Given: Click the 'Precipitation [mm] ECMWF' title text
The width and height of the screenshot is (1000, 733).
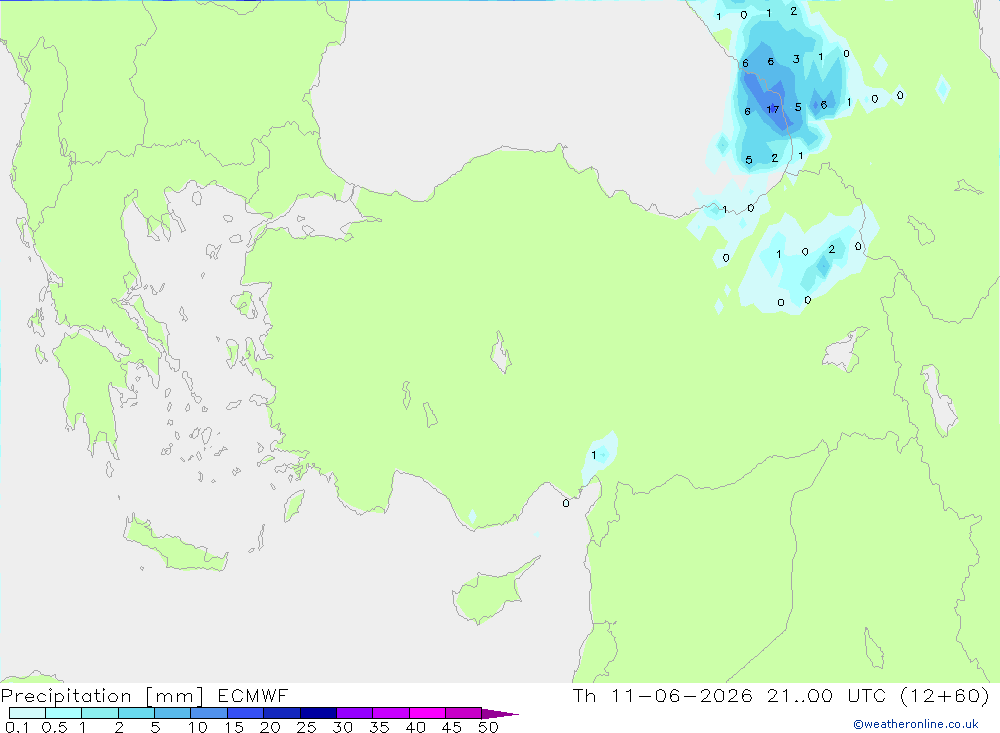Looking at the screenshot, I should (x=145, y=695).
